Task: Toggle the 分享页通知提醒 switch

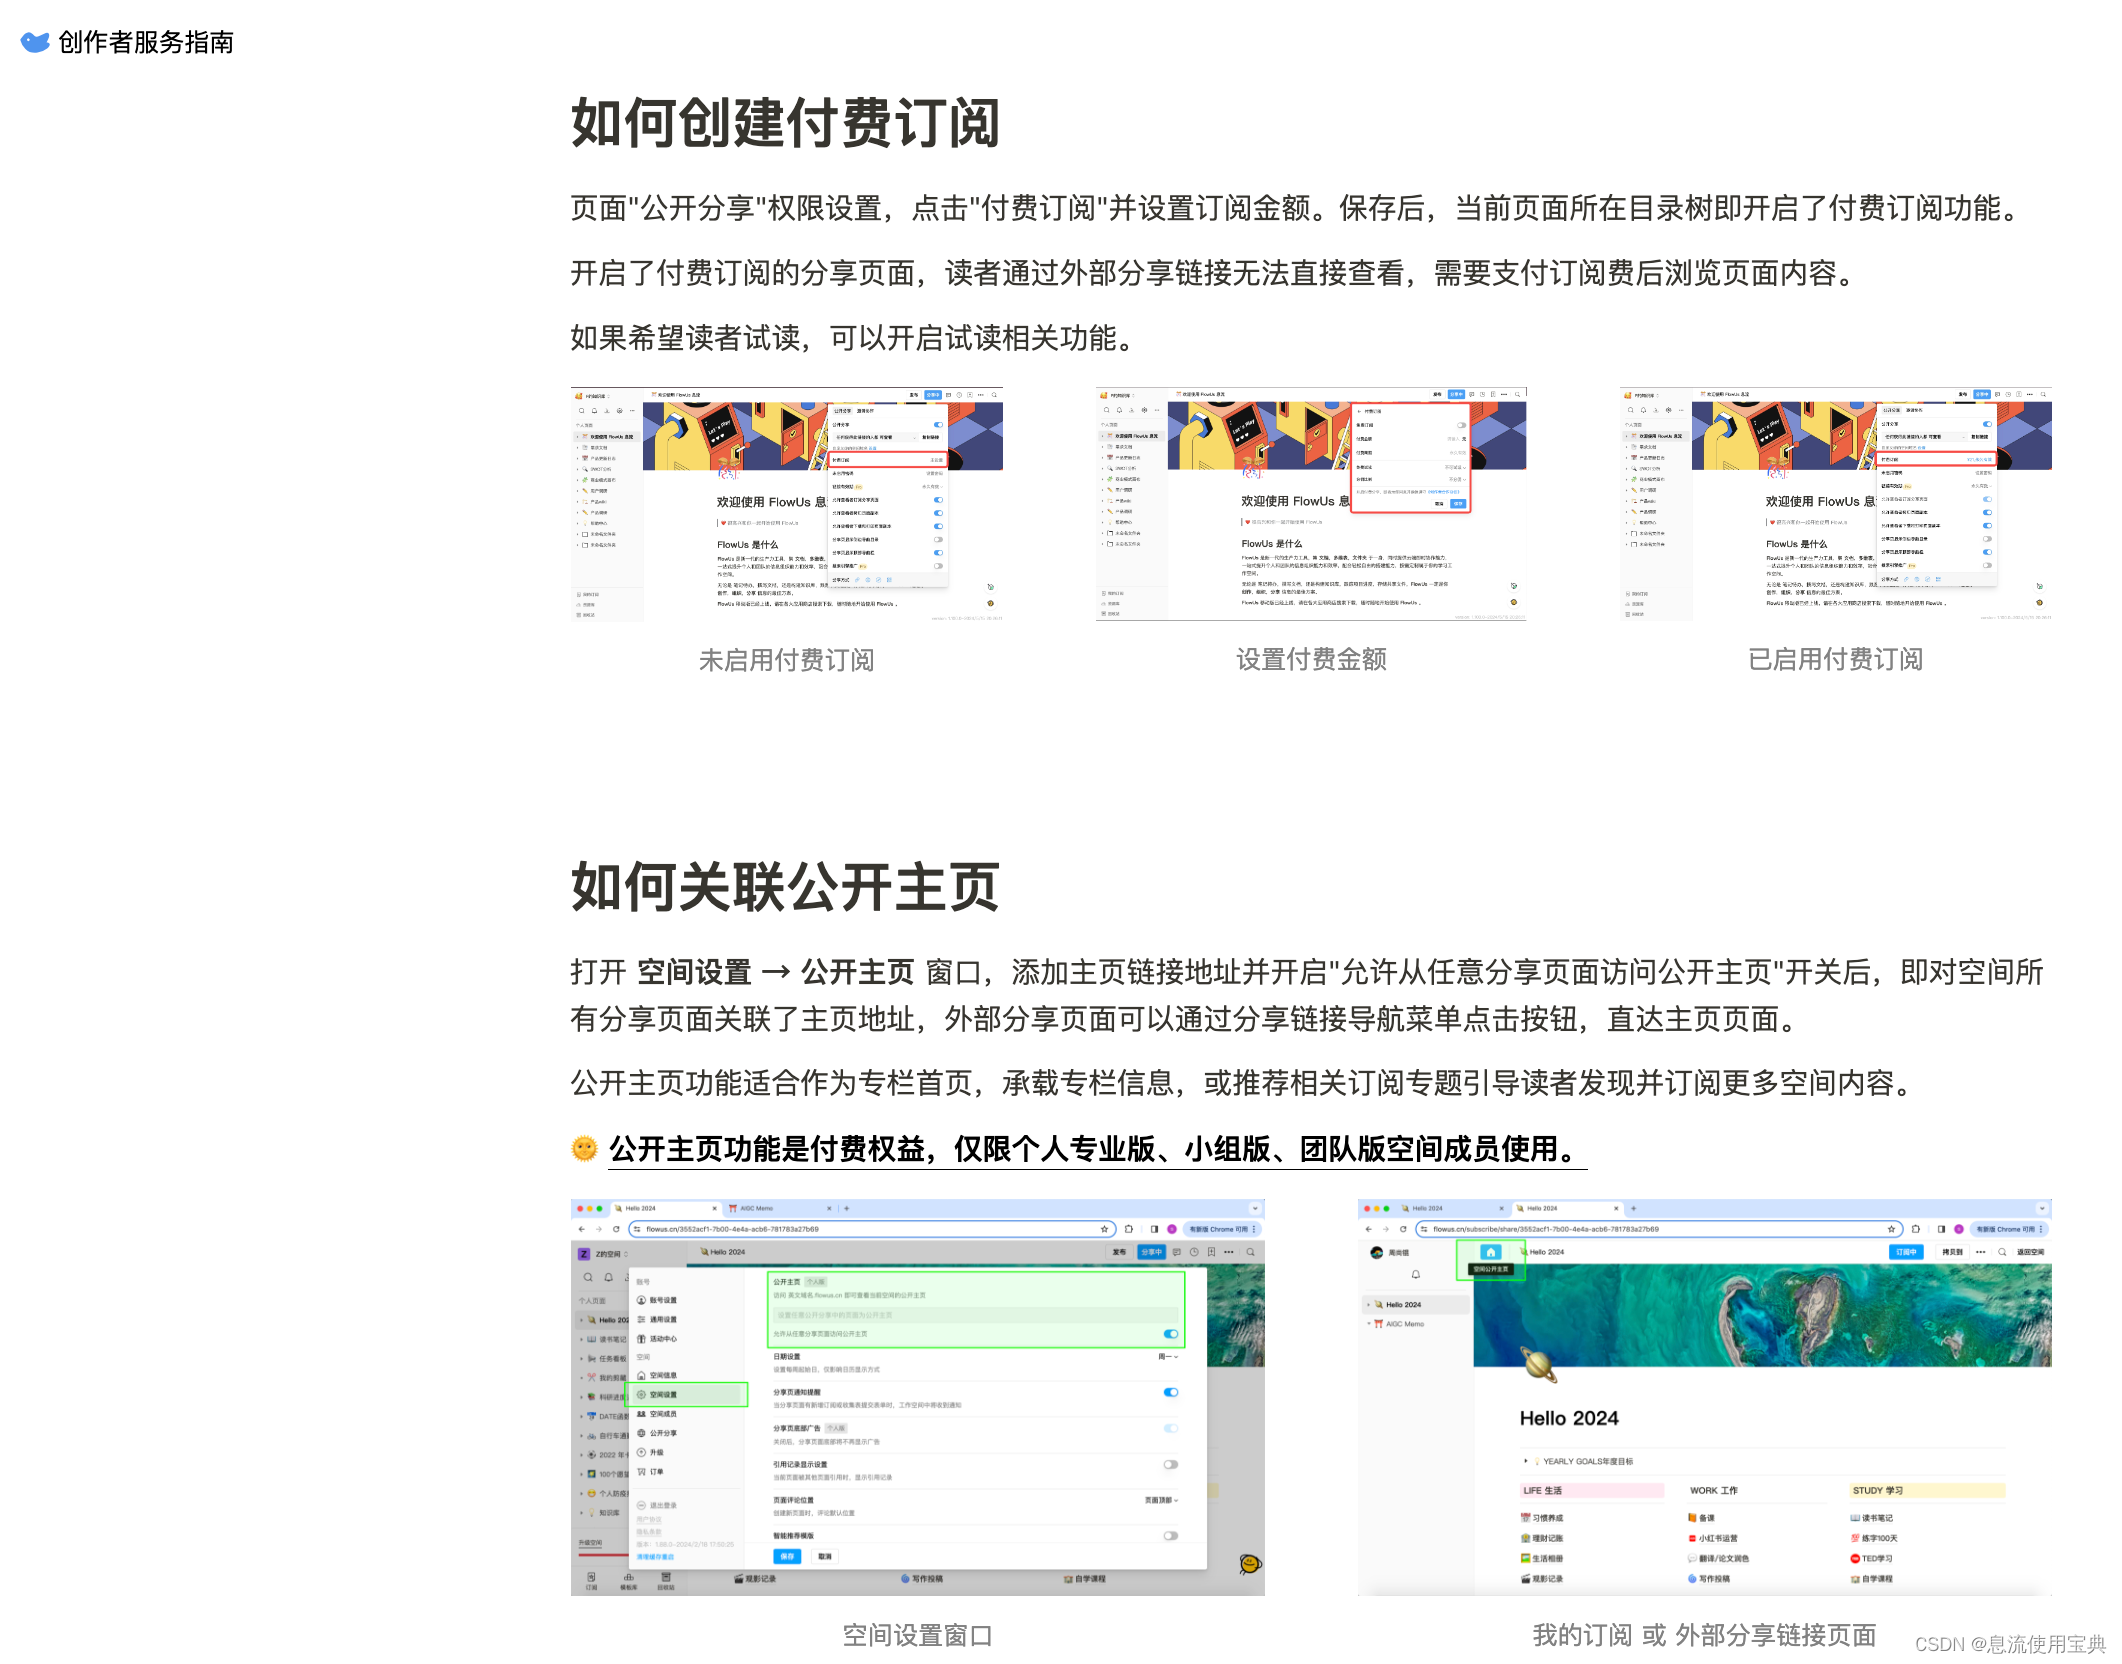Action: coord(1170,1392)
